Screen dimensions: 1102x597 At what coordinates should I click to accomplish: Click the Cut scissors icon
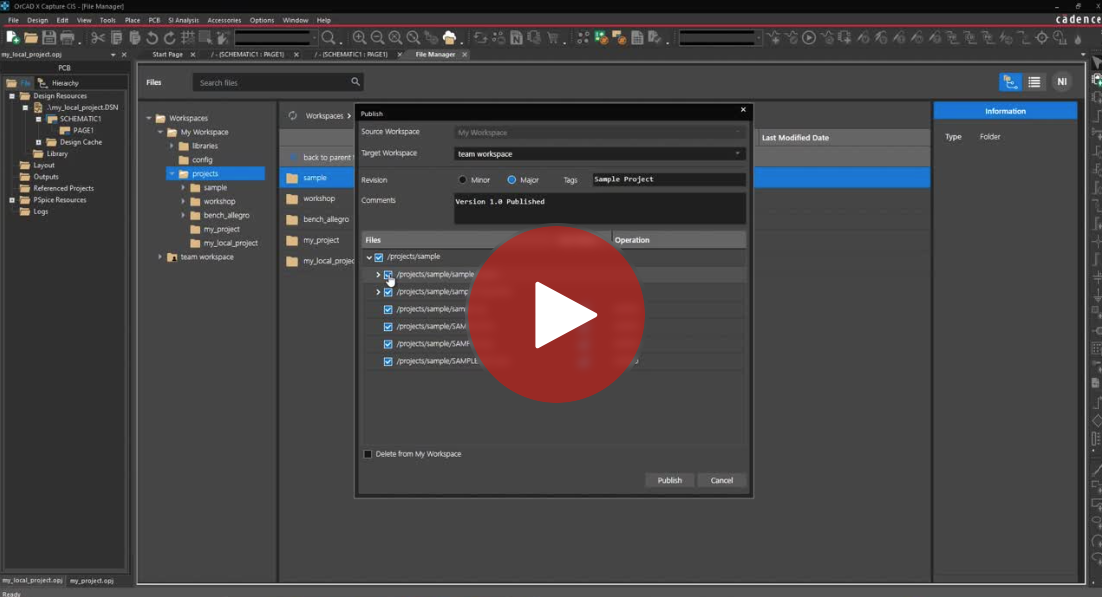(98, 38)
